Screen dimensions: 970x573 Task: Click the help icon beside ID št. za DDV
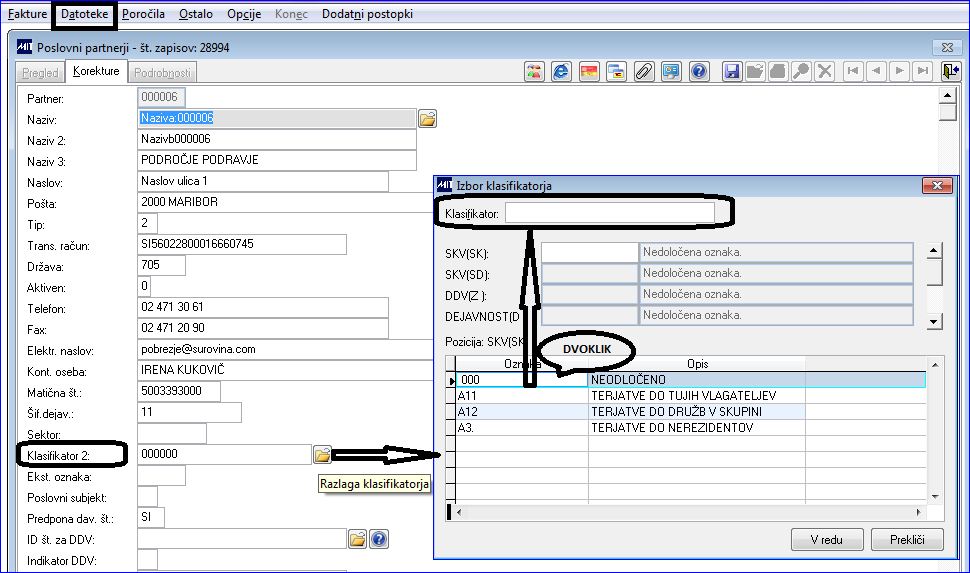coord(379,539)
